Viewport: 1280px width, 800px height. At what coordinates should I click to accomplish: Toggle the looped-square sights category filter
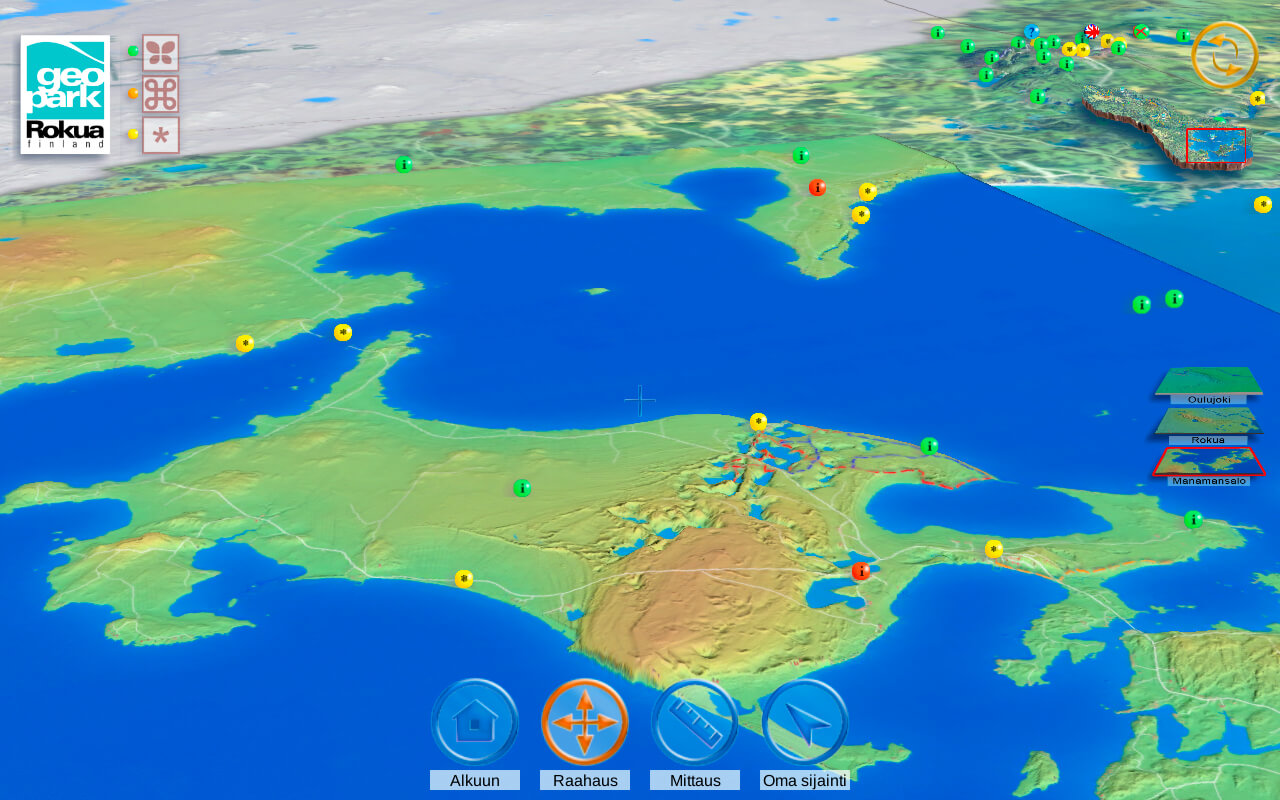pos(160,94)
